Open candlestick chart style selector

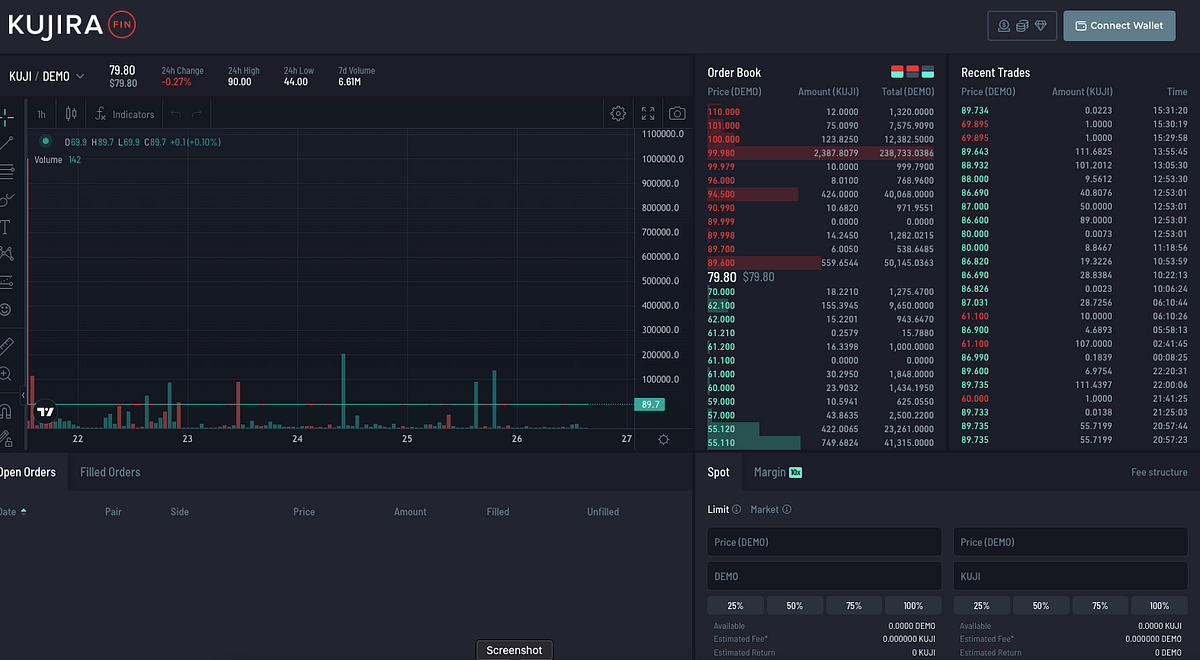coord(71,114)
